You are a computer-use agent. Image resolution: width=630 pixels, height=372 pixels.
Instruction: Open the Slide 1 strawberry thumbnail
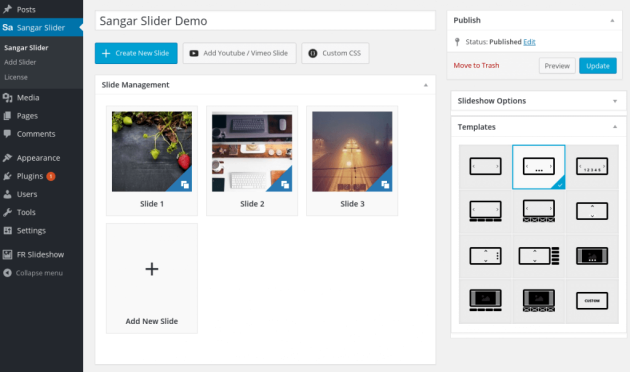[152, 151]
